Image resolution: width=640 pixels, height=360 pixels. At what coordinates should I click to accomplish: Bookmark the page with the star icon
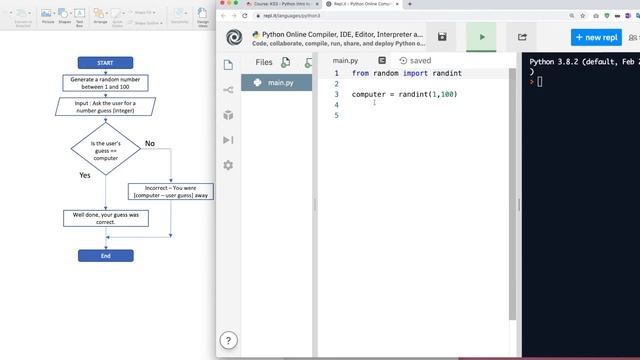click(582, 16)
